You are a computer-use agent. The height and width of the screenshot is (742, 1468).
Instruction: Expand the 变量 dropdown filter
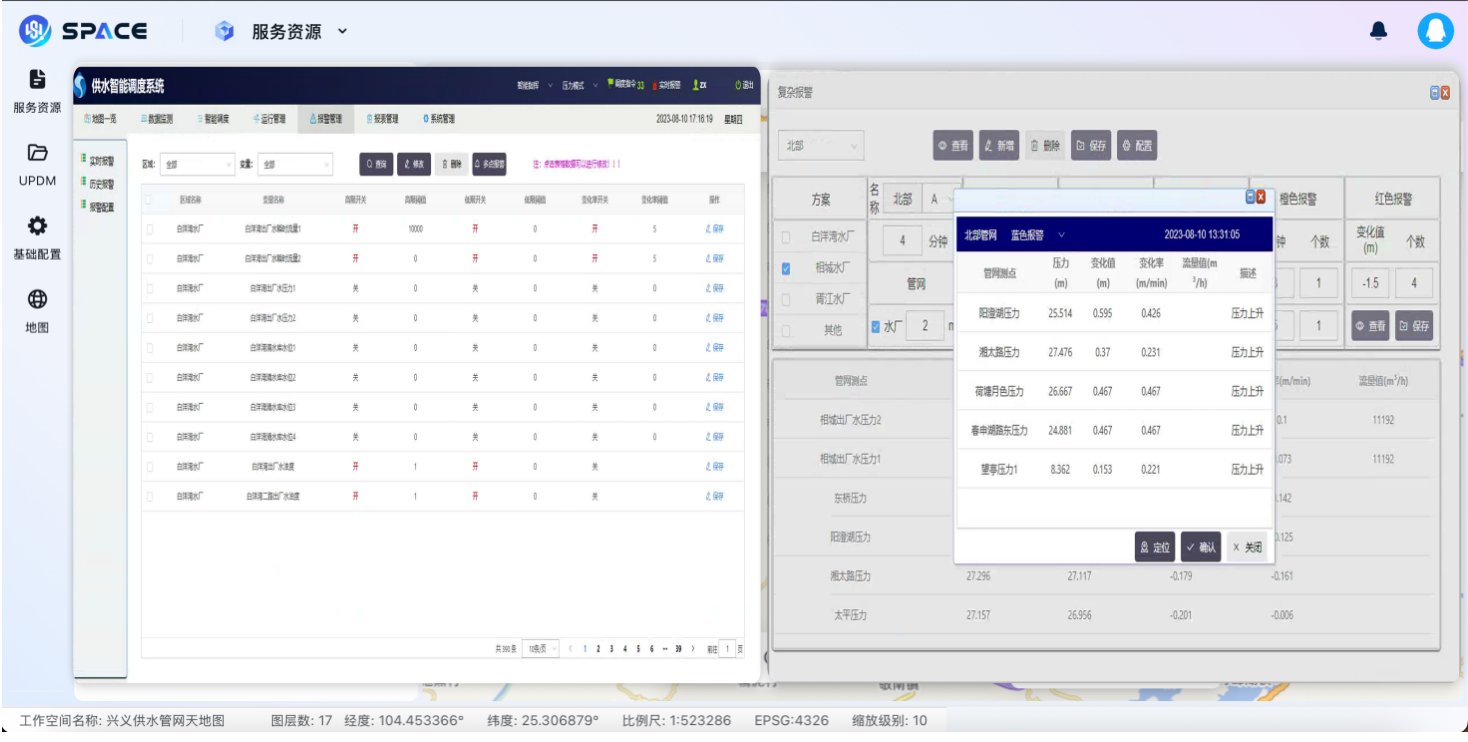(295, 164)
